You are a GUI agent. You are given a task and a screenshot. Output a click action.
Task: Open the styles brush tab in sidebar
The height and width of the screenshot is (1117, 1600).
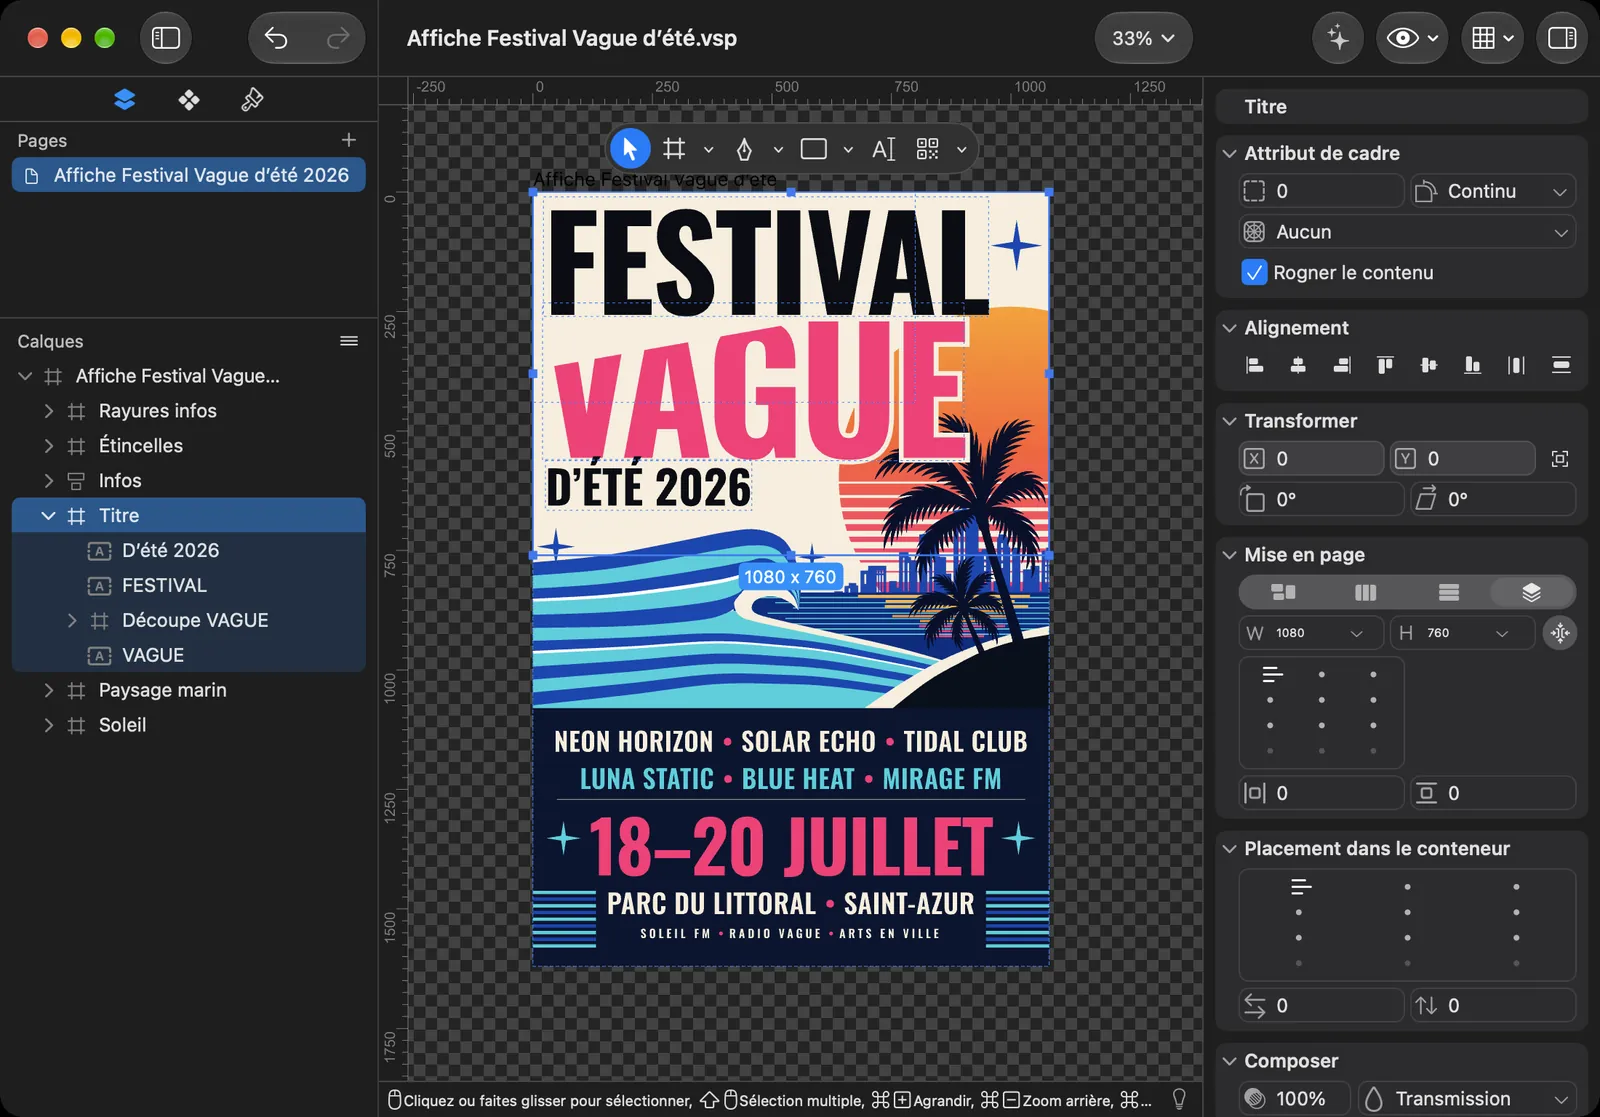252,99
